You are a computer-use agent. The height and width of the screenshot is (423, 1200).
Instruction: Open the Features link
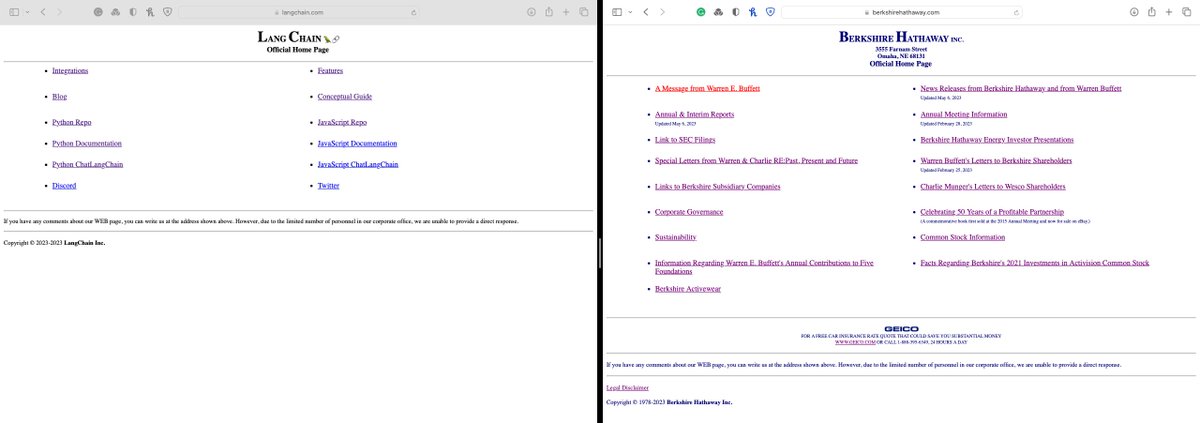pyautogui.click(x=330, y=71)
